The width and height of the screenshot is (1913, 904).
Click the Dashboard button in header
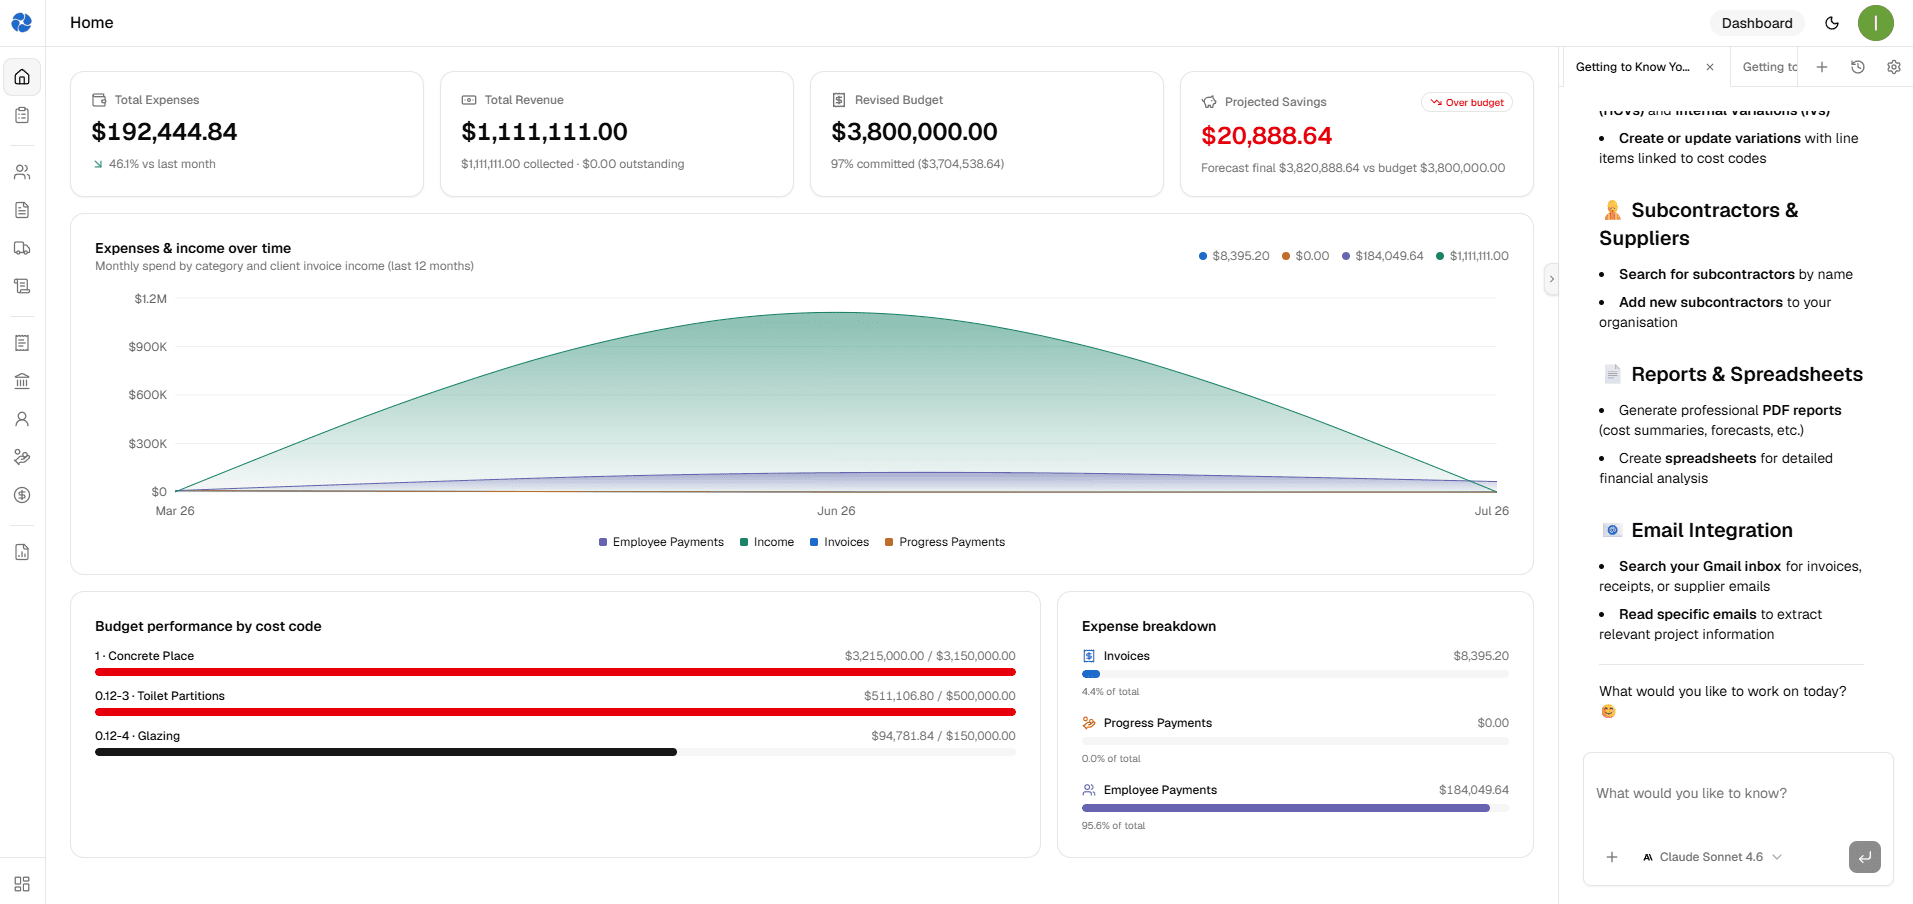[1757, 23]
